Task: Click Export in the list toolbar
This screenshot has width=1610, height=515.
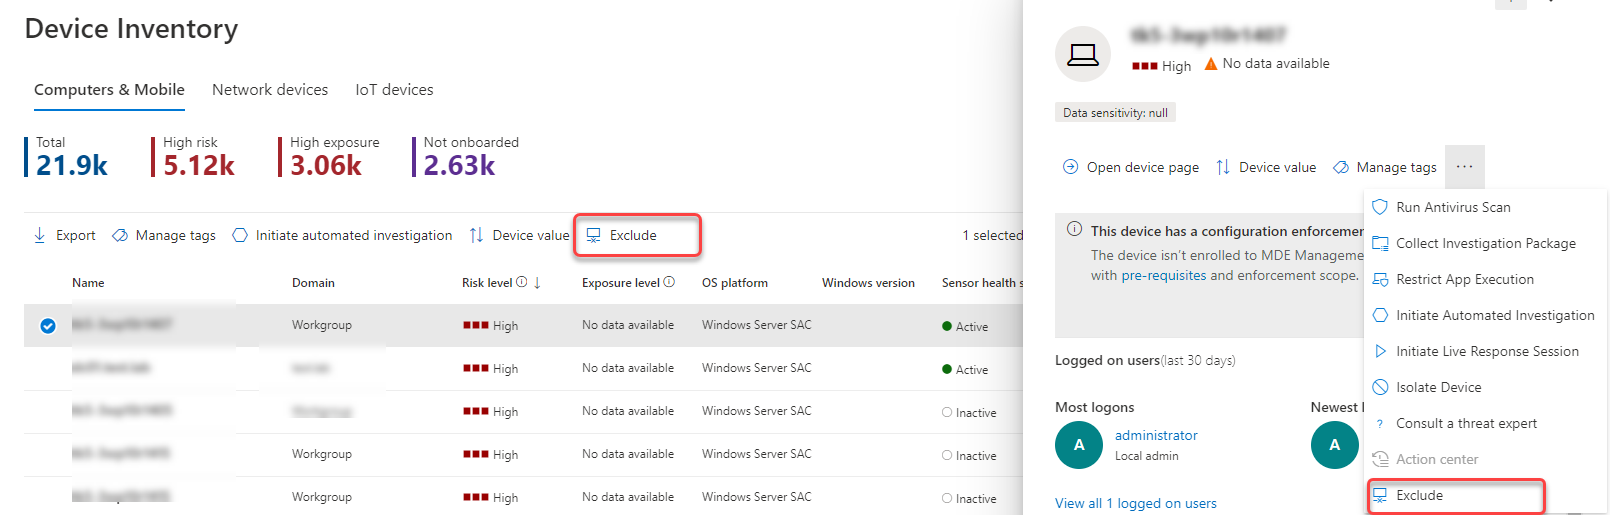Action: pyautogui.click(x=65, y=235)
